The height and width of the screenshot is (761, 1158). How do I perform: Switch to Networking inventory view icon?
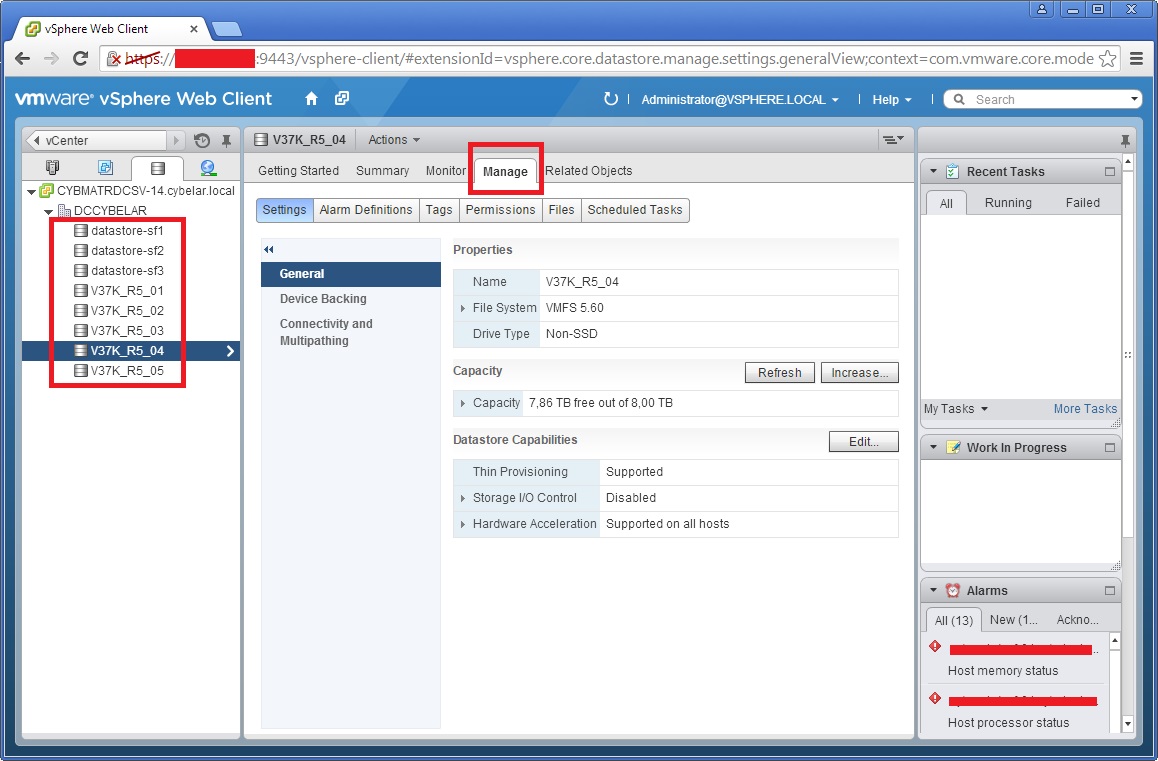(208, 168)
